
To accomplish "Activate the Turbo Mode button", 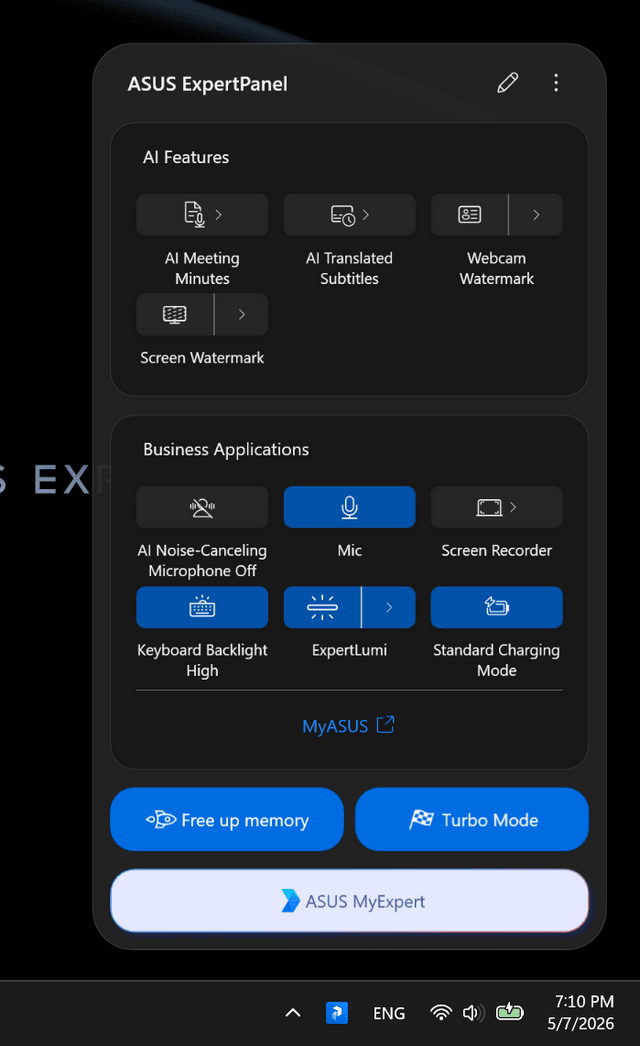I will click(x=472, y=819).
